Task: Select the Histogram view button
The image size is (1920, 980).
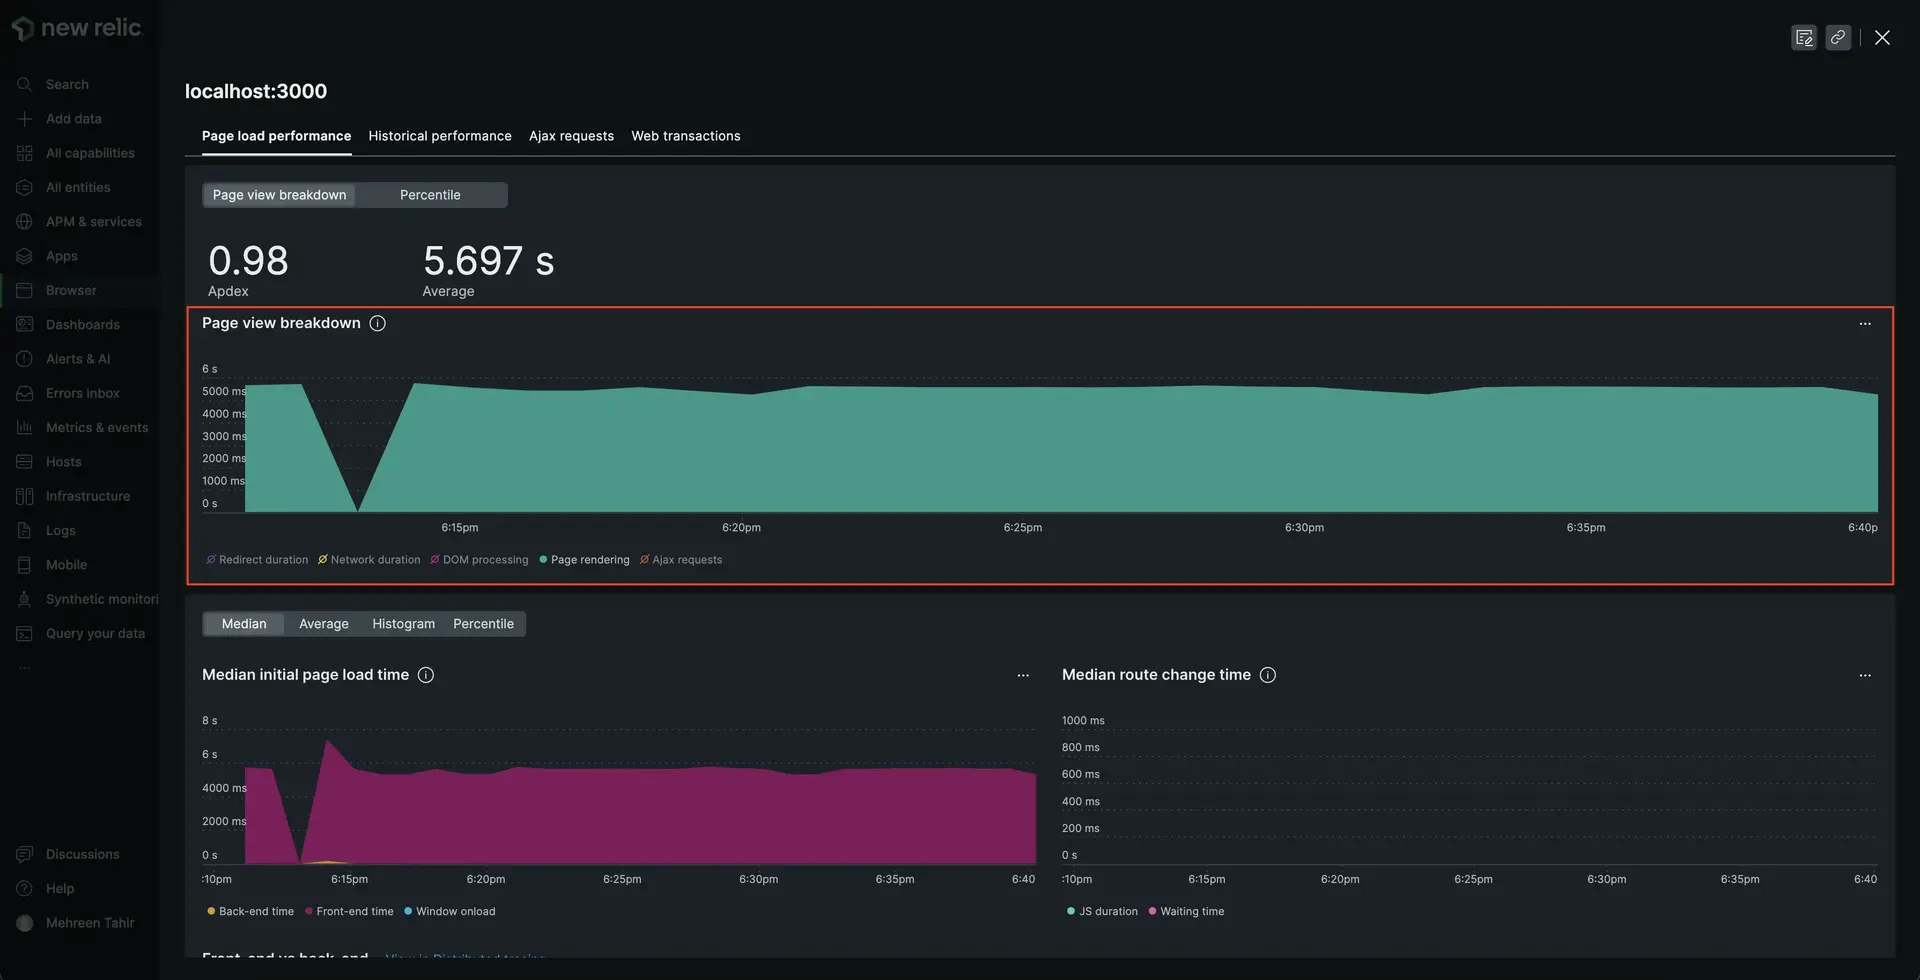Action: point(404,624)
